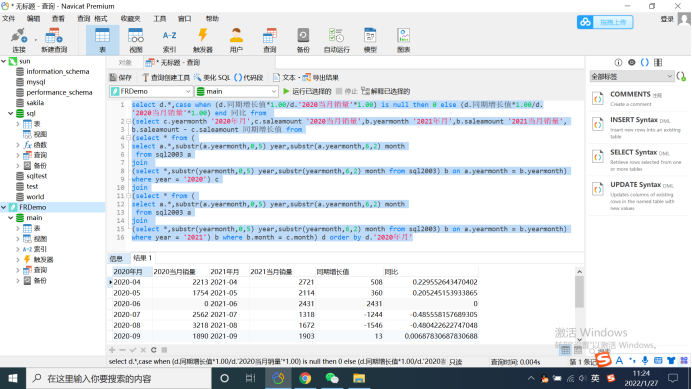Open the Windows Start menu
Image resolution: width=692 pixels, height=389 pixels.
click(13, 378)
